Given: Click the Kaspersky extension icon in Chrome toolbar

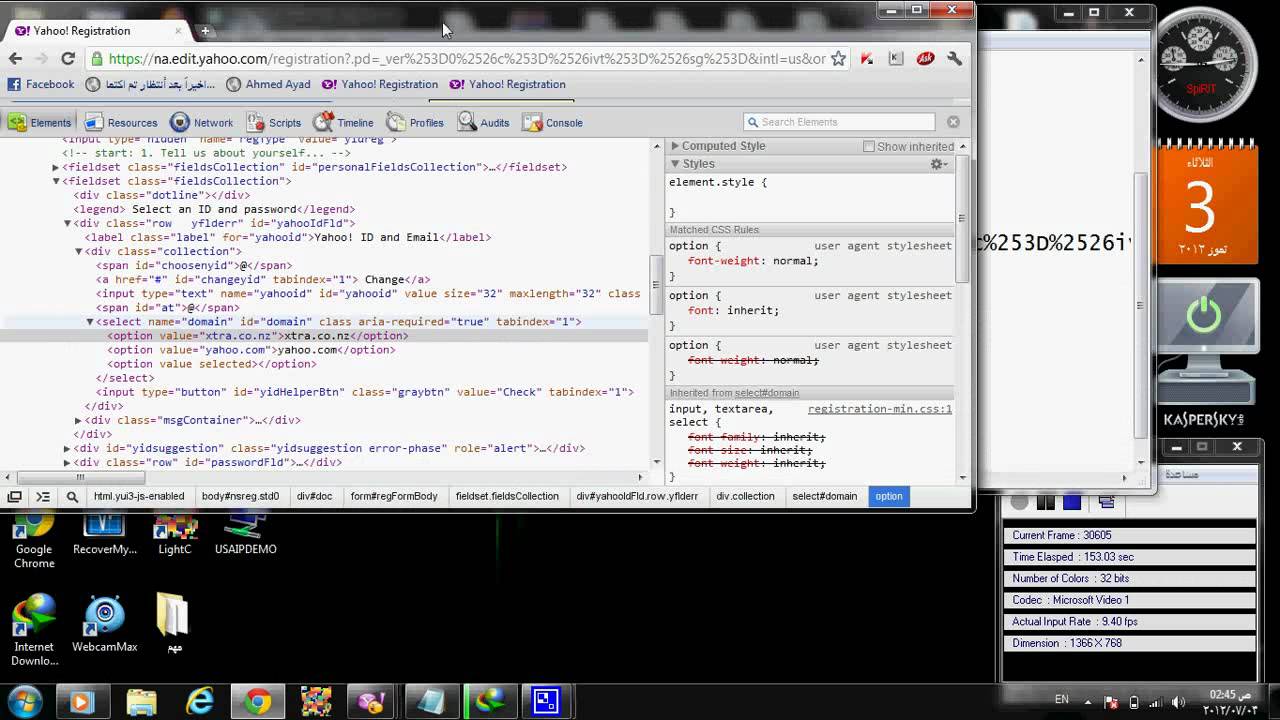Looking at the screenshot, I should coord(867,59).
